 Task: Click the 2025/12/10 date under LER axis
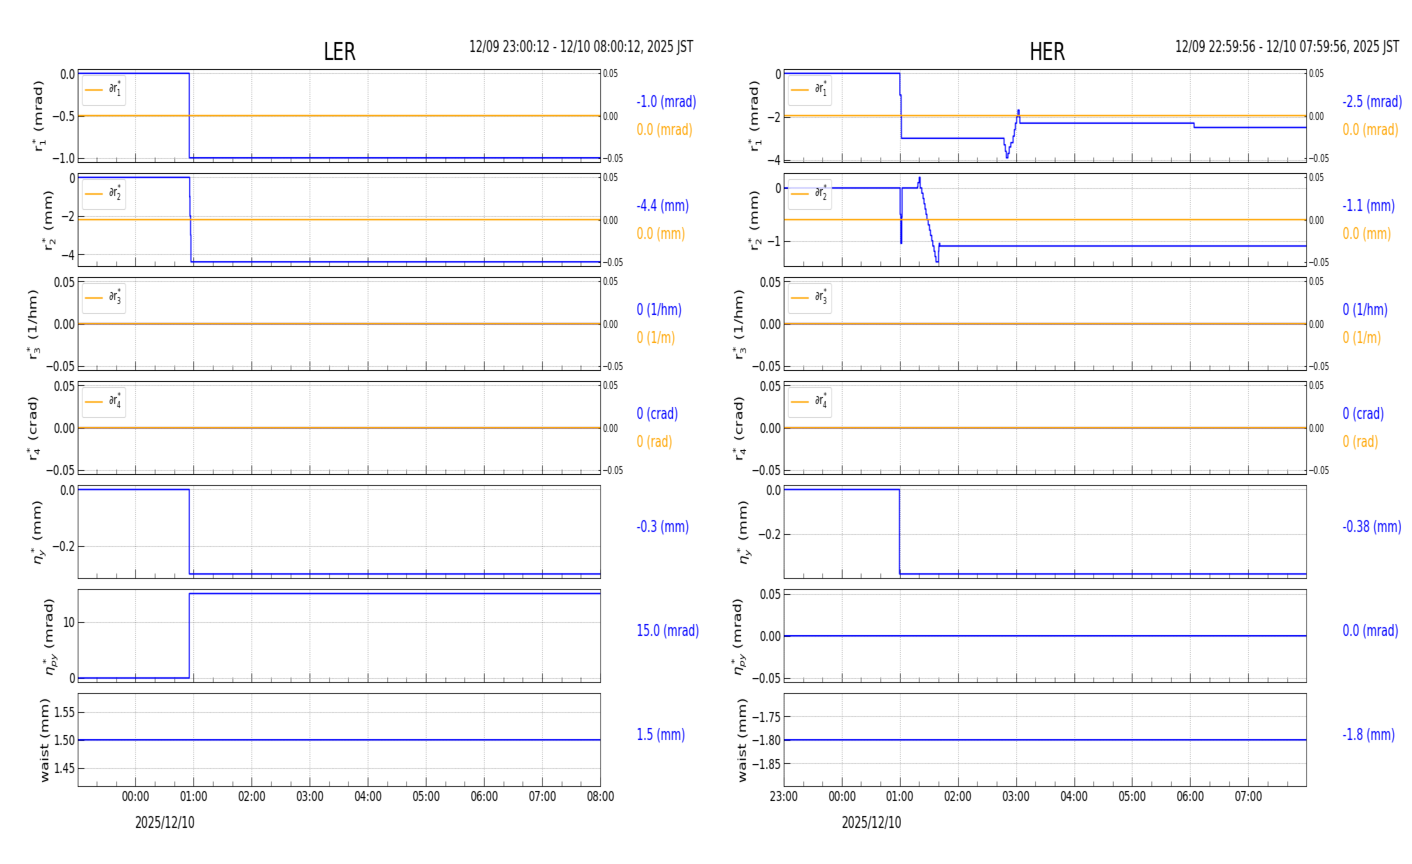pyautogui.click(x=165, y=823)
